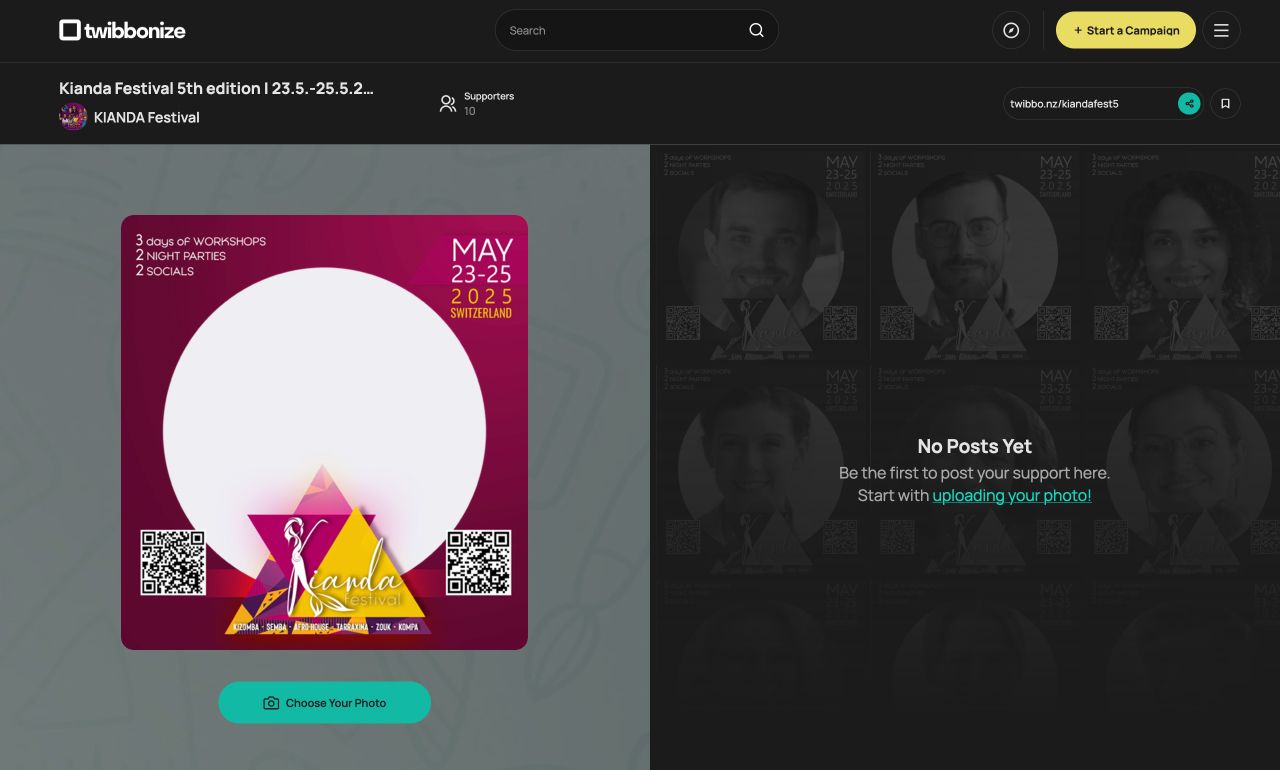Click the MAY 23-25 date on frame
The height and width of the screenshot is (770, 1280).
(x=482, y=261)
